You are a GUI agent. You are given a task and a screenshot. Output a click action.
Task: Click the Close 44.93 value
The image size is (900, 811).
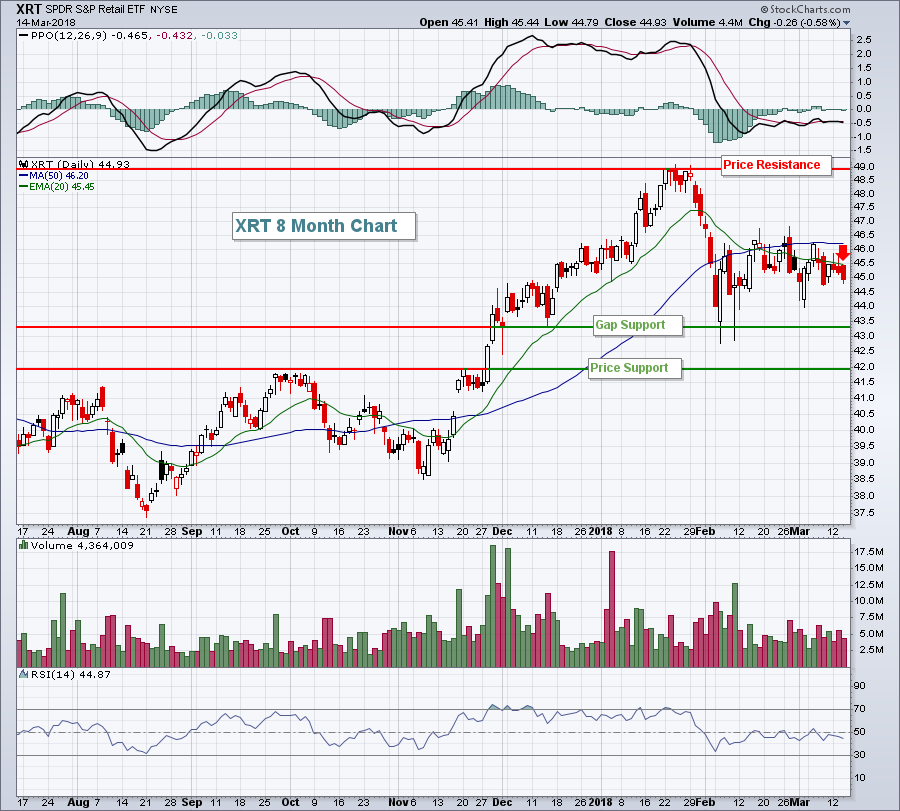635,22
